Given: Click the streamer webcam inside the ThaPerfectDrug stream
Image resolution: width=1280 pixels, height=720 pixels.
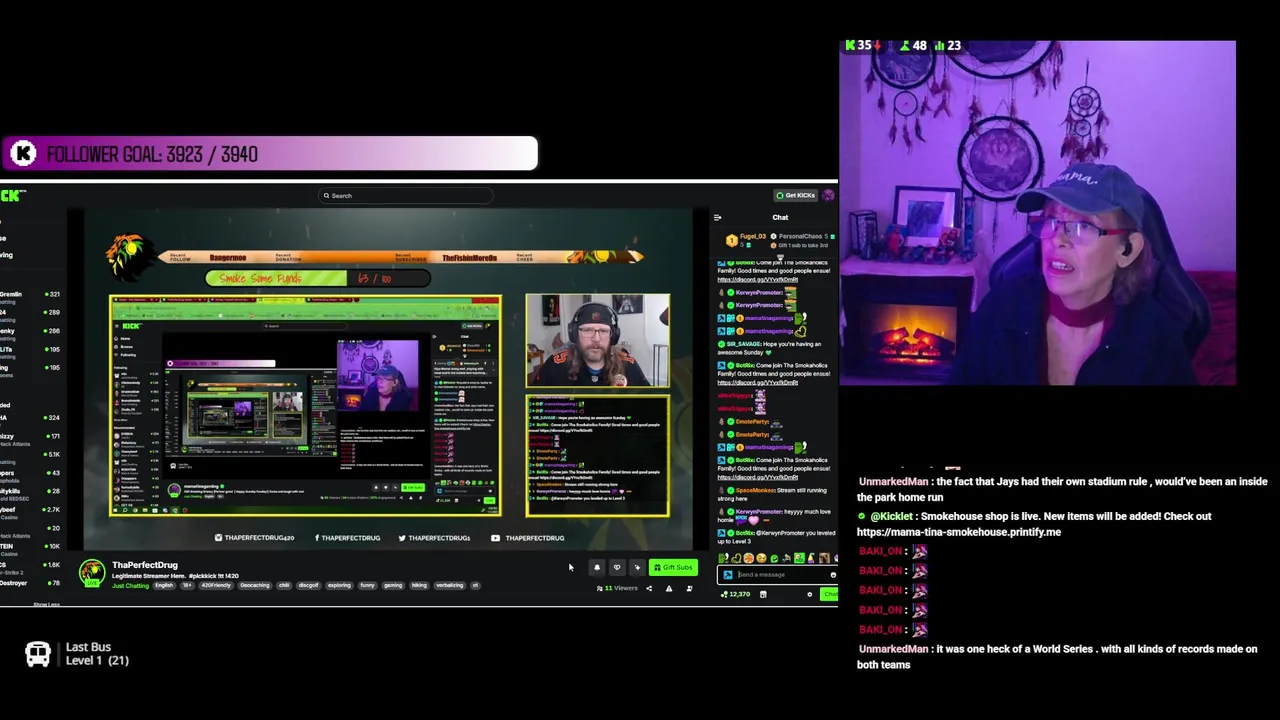Looking at the screenshot, I should pyautogui.click(x=598, y=340).
